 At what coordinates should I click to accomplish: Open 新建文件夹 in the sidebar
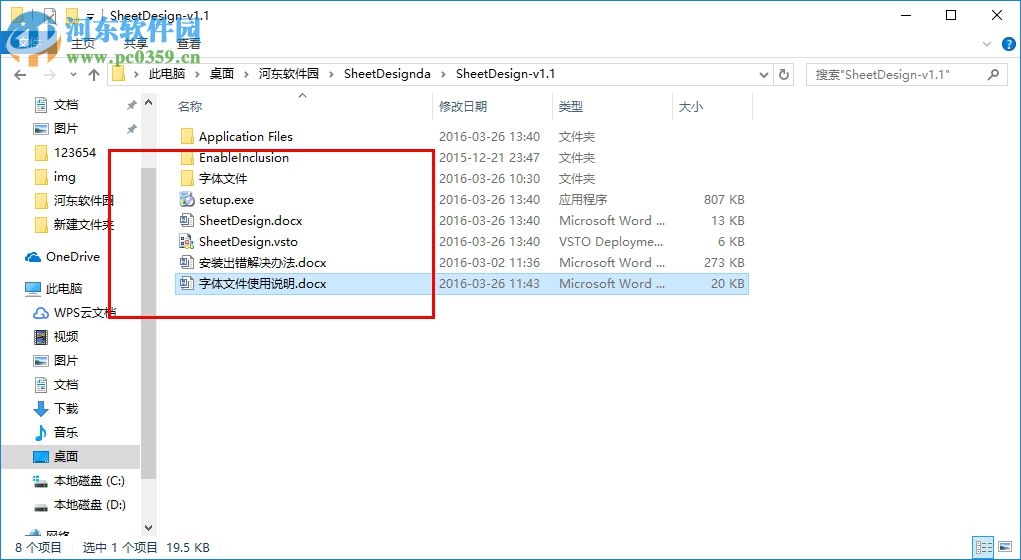(74, 225)
